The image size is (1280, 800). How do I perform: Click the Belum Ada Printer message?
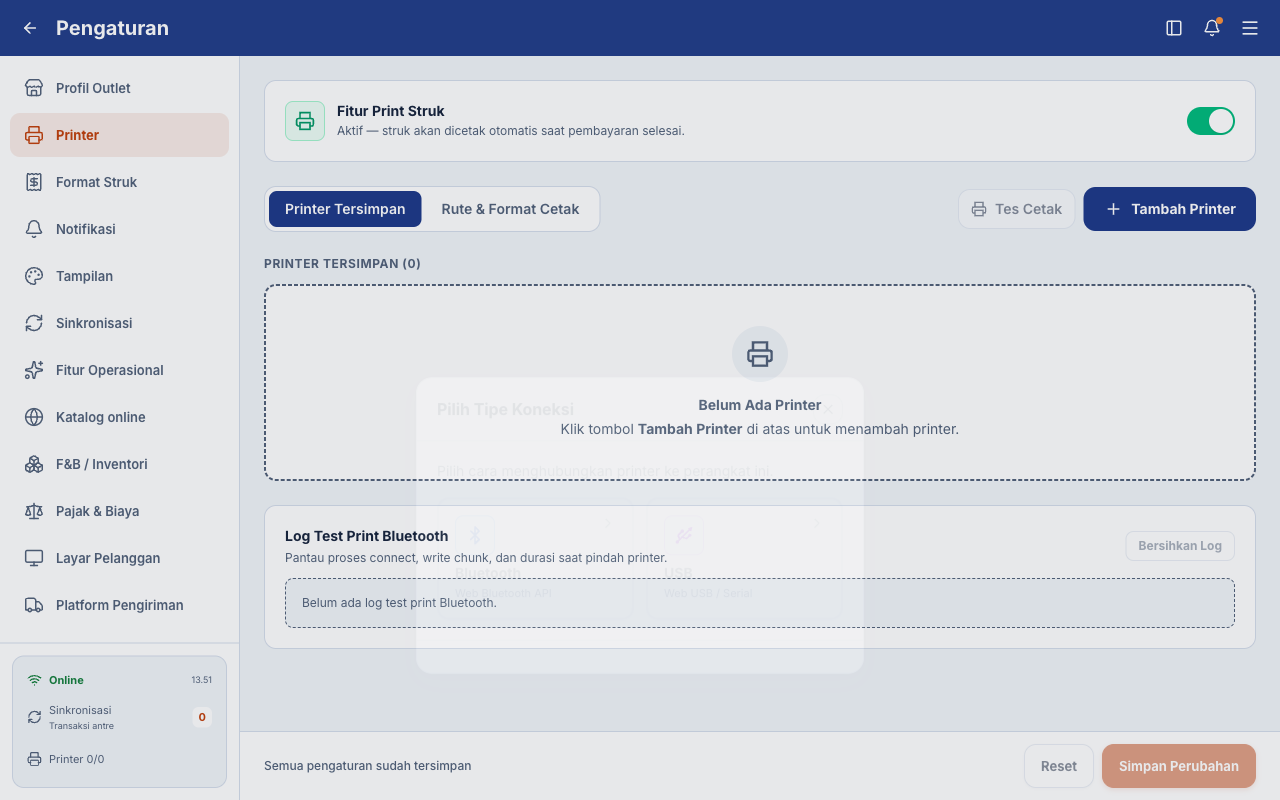point(760,405)
